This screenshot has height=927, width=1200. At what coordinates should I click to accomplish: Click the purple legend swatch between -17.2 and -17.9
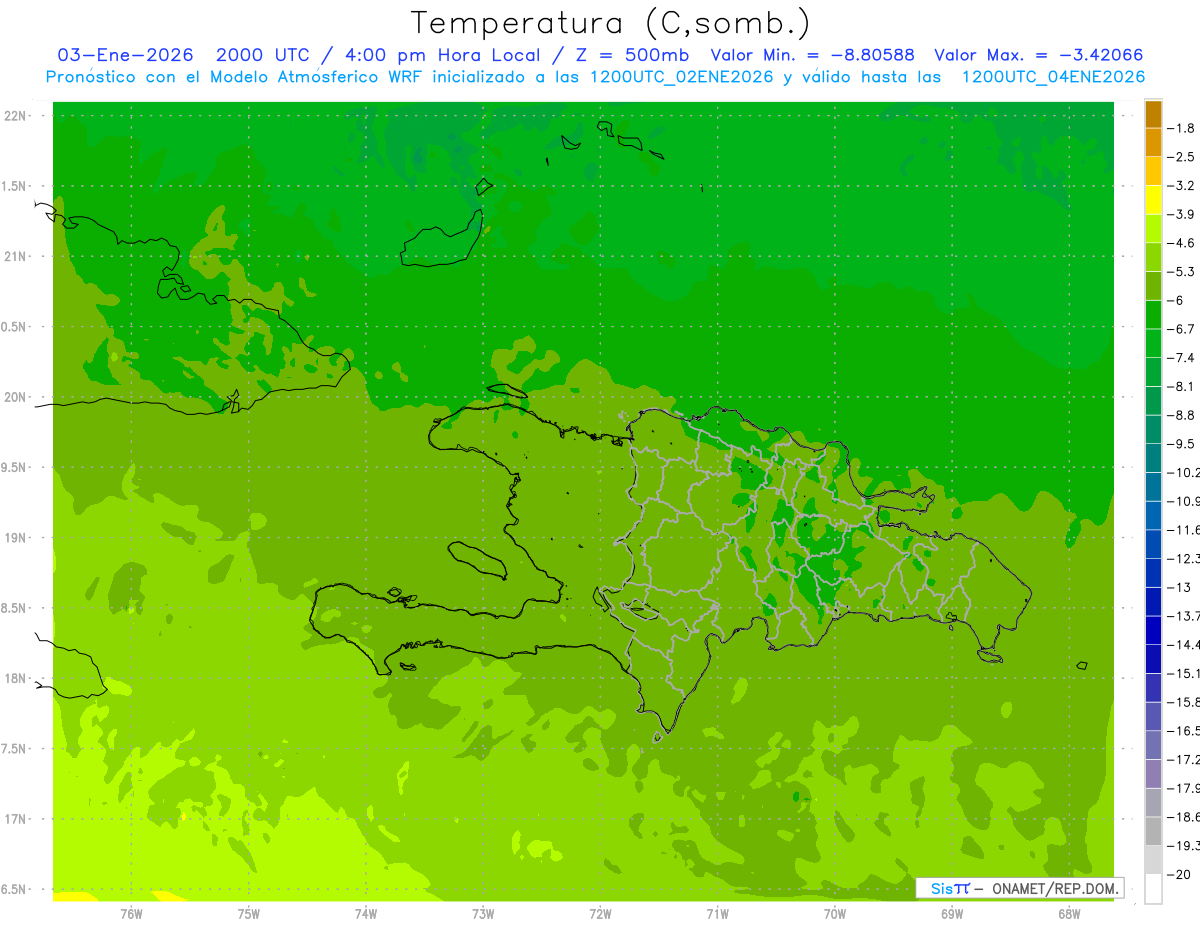(1153, 774)
